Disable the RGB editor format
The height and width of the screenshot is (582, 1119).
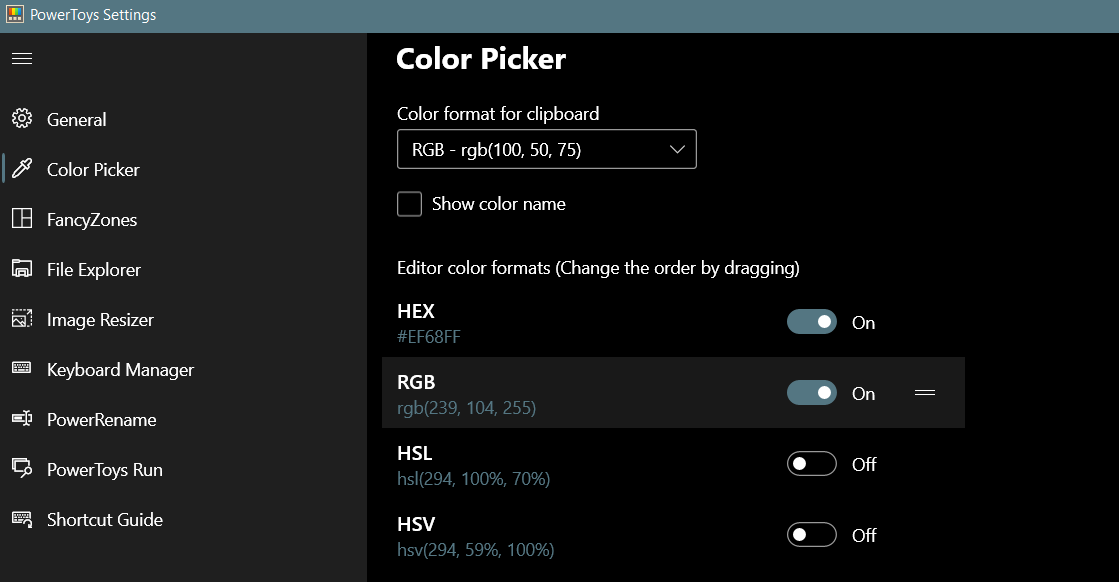(812, 392)
